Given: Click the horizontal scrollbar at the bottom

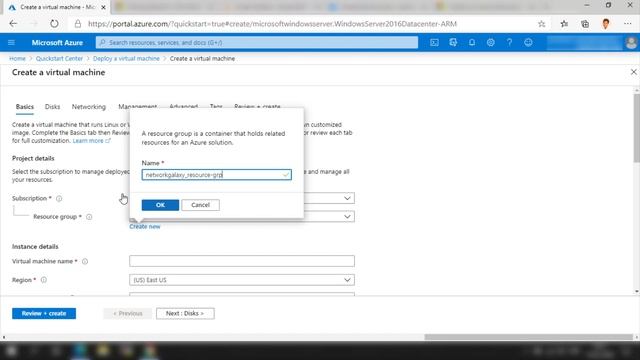Looking at the screenshot, I should tap(529, 337).
